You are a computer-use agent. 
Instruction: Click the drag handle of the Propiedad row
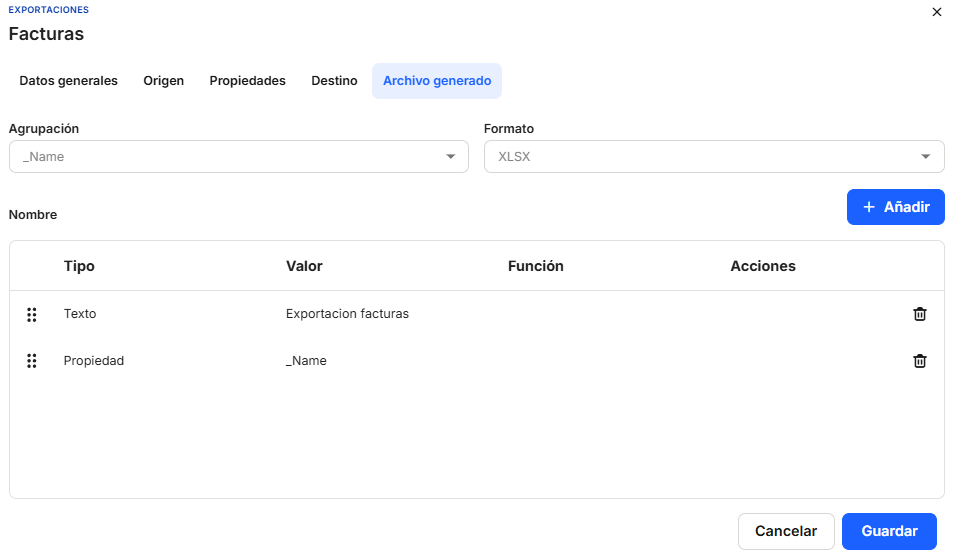click(32, 361)
